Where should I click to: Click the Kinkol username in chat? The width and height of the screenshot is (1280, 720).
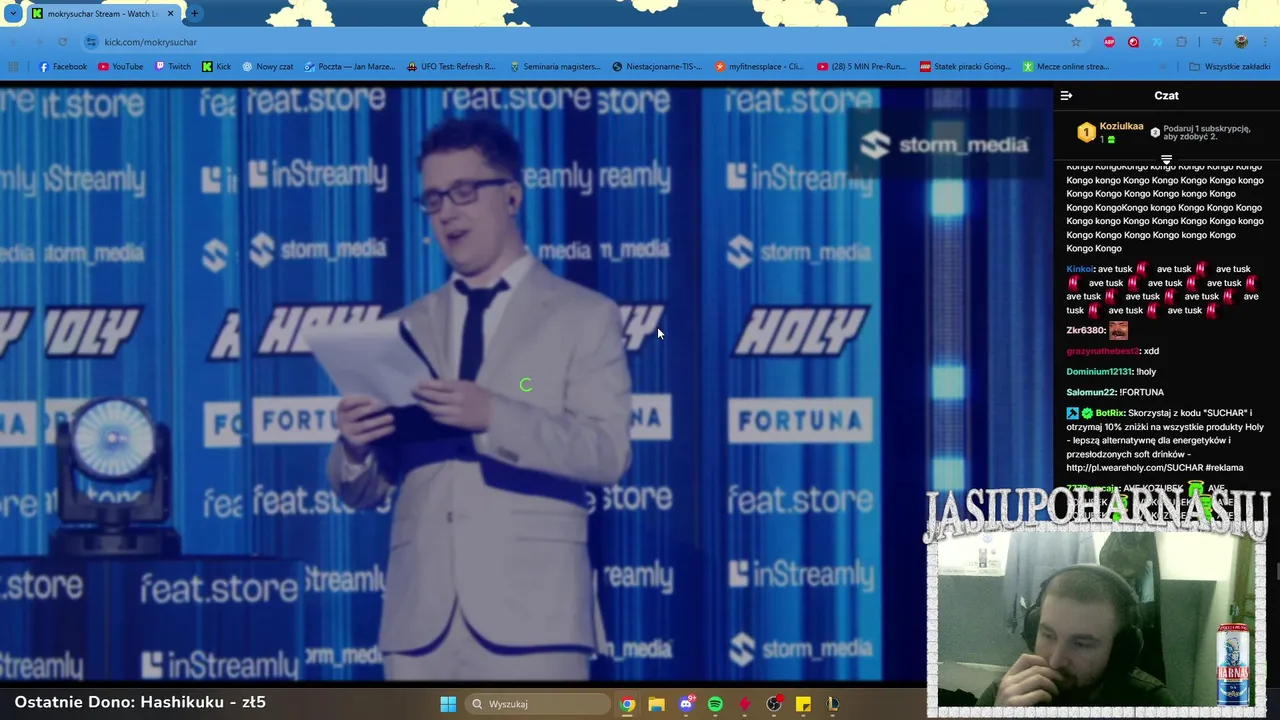point(1080,269)
